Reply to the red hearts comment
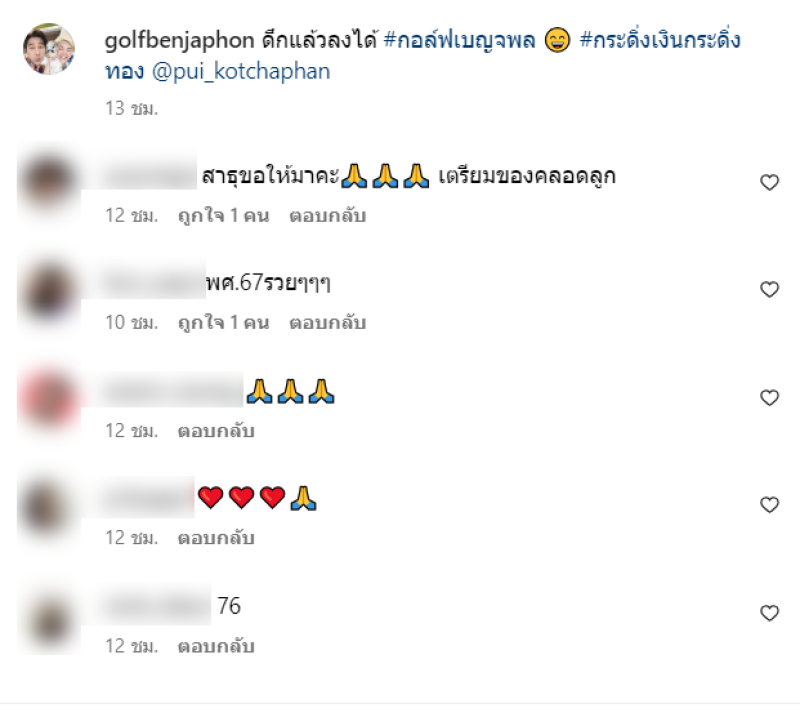Screen dimensions: 800x717 coord(216,538)
